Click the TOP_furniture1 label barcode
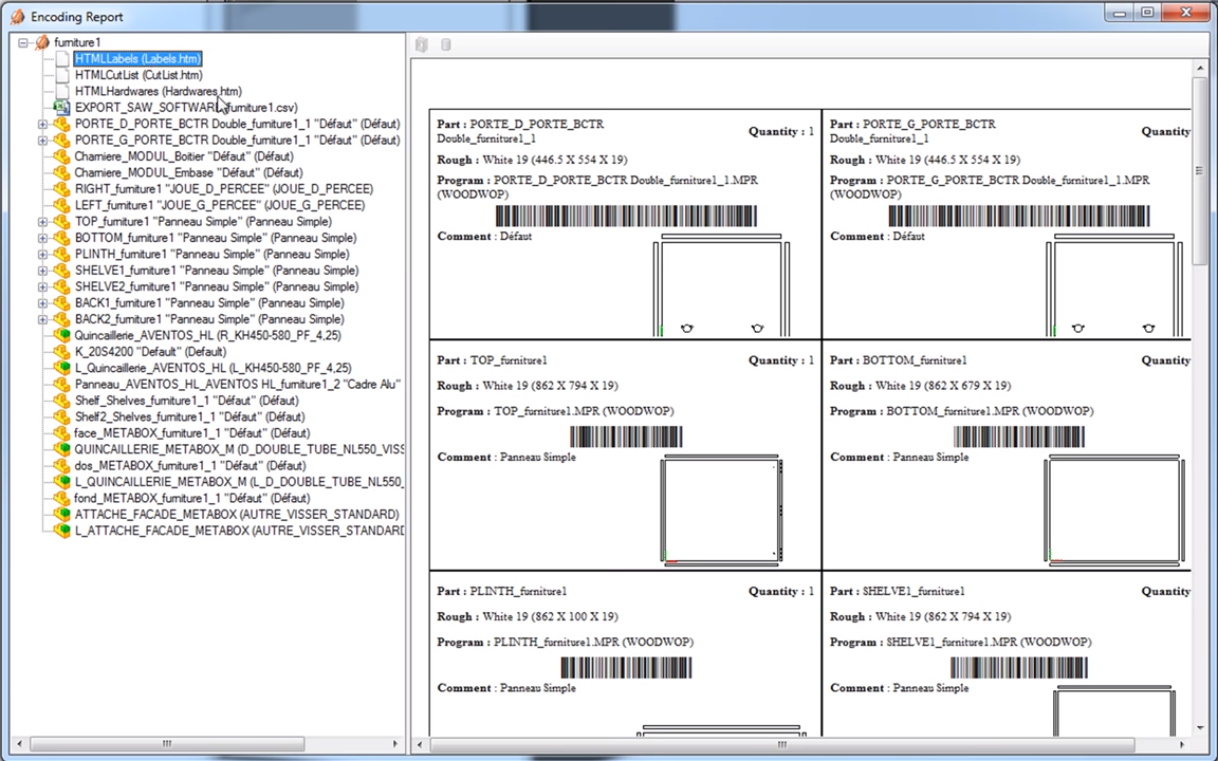Screen dimensions: 1218x761 coord(626,437)
